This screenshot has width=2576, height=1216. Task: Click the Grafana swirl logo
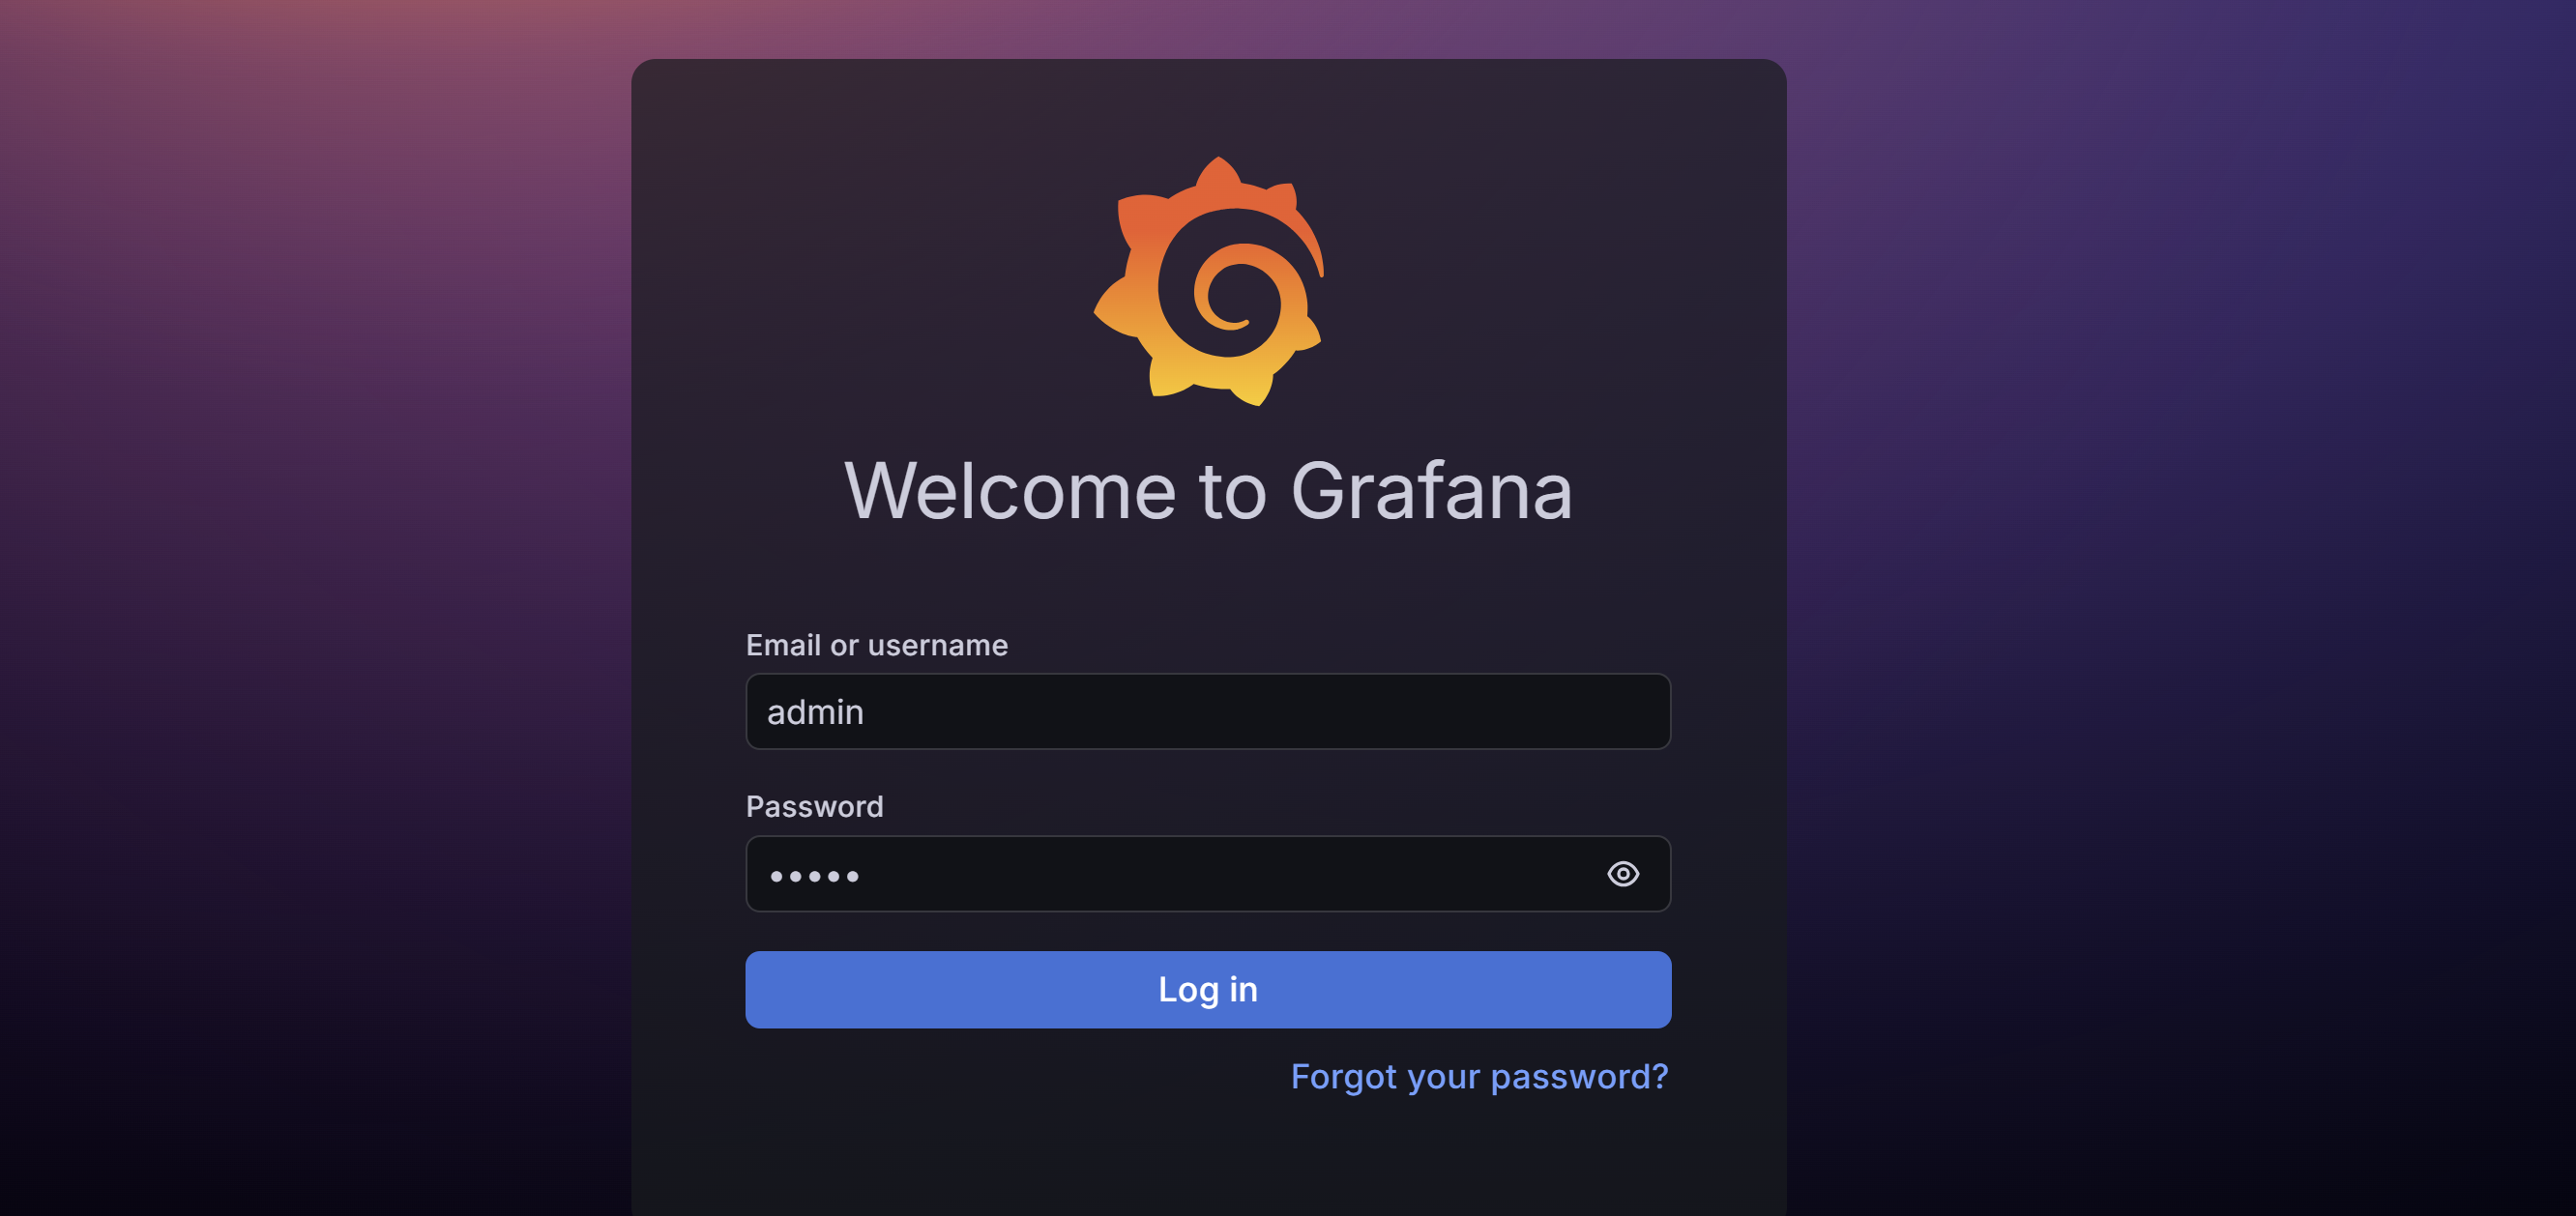[1208, 281]
